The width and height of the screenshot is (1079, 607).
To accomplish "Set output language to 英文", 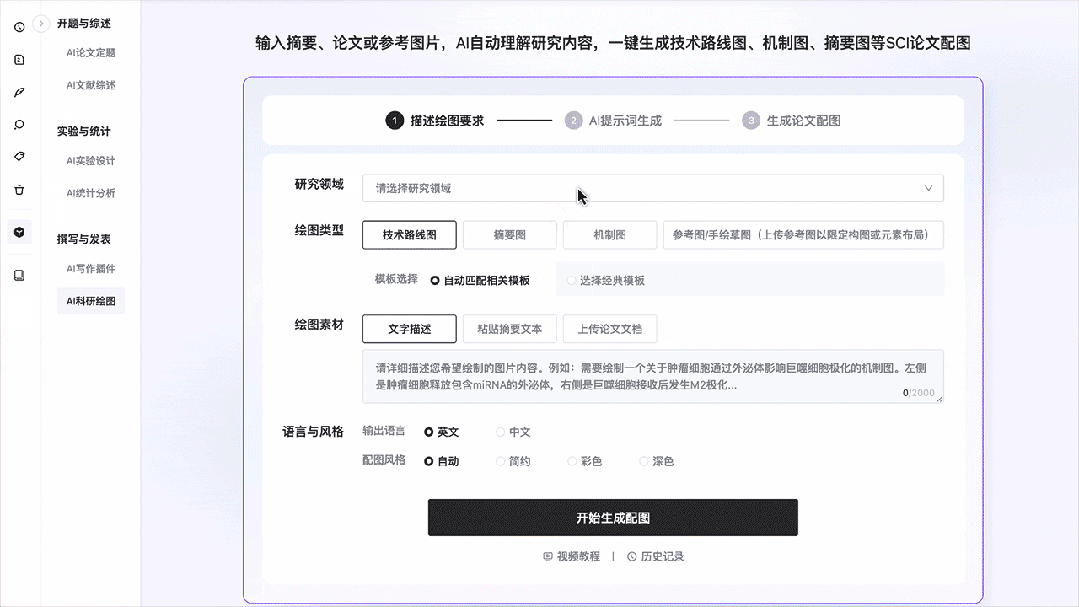I will [441, 432].
